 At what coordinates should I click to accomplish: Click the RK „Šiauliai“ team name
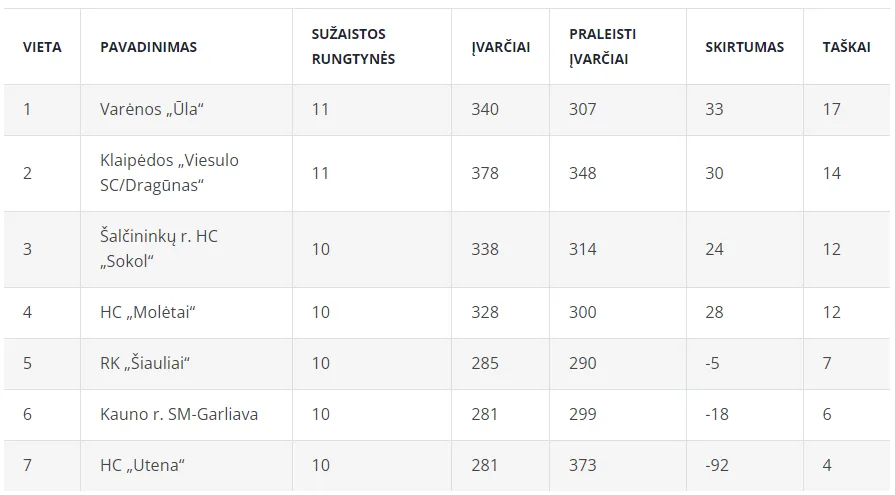coord(145,363)
